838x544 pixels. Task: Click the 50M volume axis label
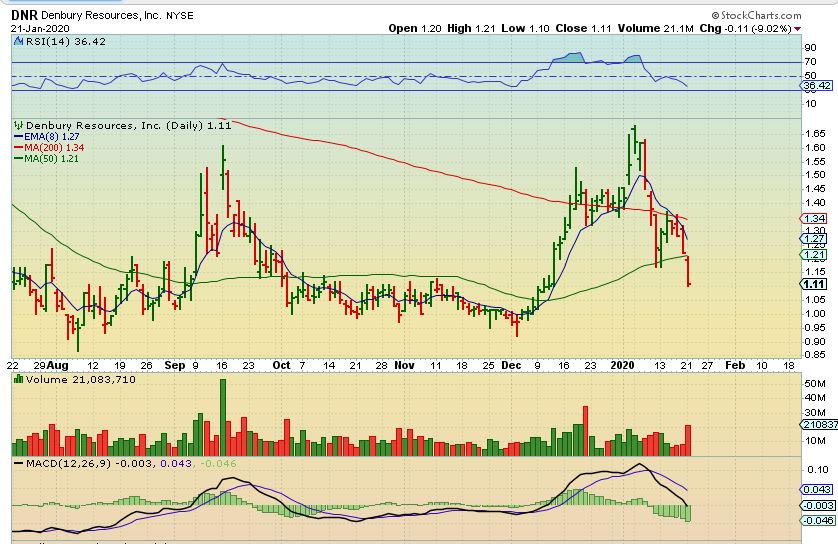point(815,384)
